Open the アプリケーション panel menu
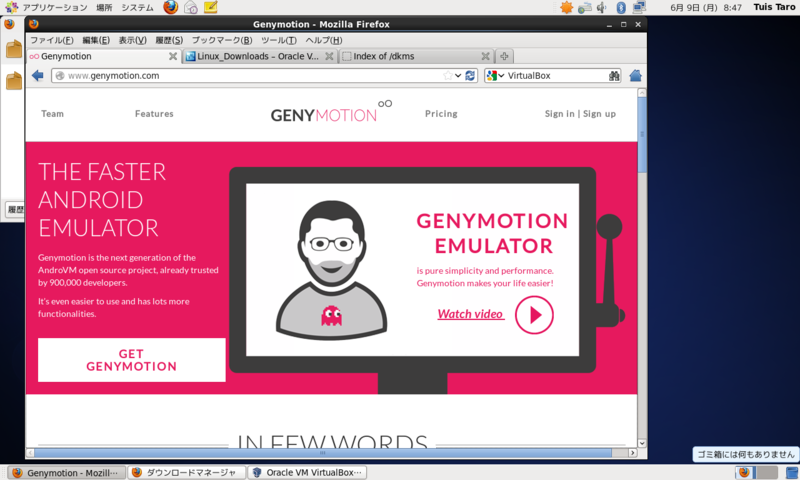Screen dimensions: 800x480 click(x=46, y=8)
